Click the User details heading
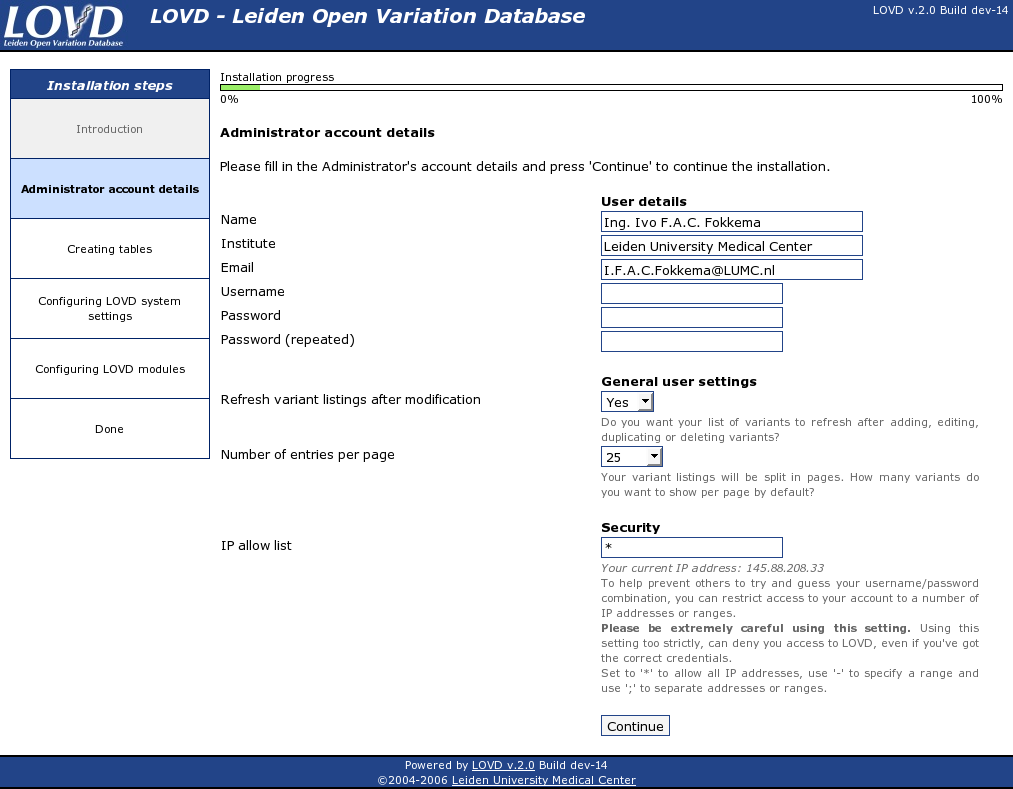 643,202
